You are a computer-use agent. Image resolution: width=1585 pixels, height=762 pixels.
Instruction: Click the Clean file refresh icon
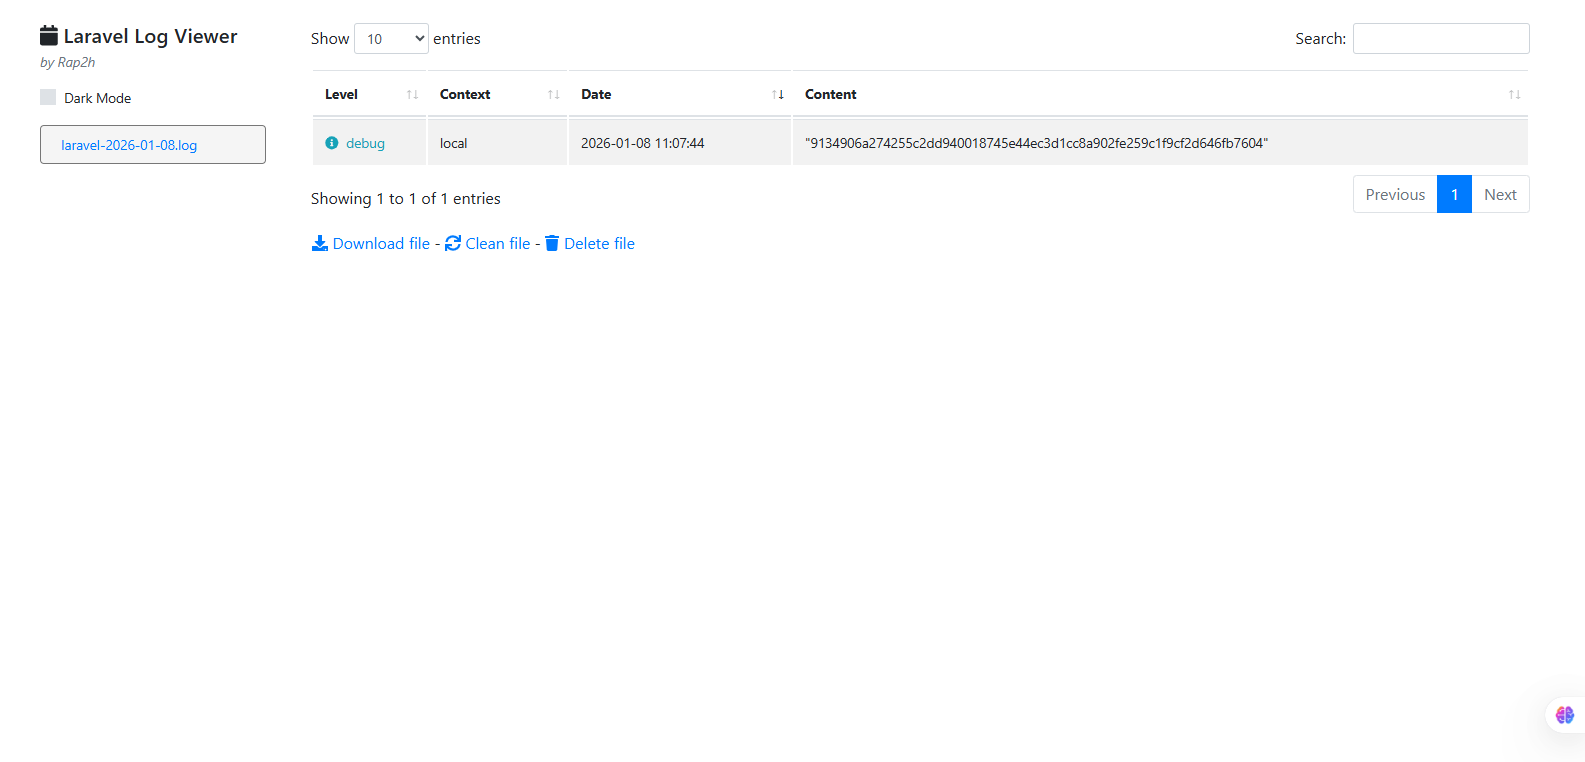point(453,243)
